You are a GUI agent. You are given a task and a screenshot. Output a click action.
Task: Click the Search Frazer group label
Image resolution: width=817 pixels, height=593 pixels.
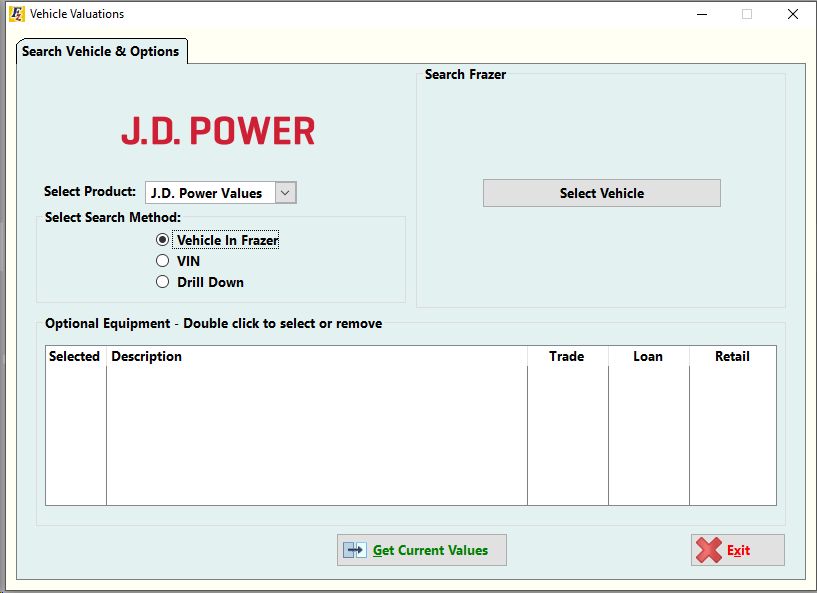pyautogui.click(x=465, y=75)
